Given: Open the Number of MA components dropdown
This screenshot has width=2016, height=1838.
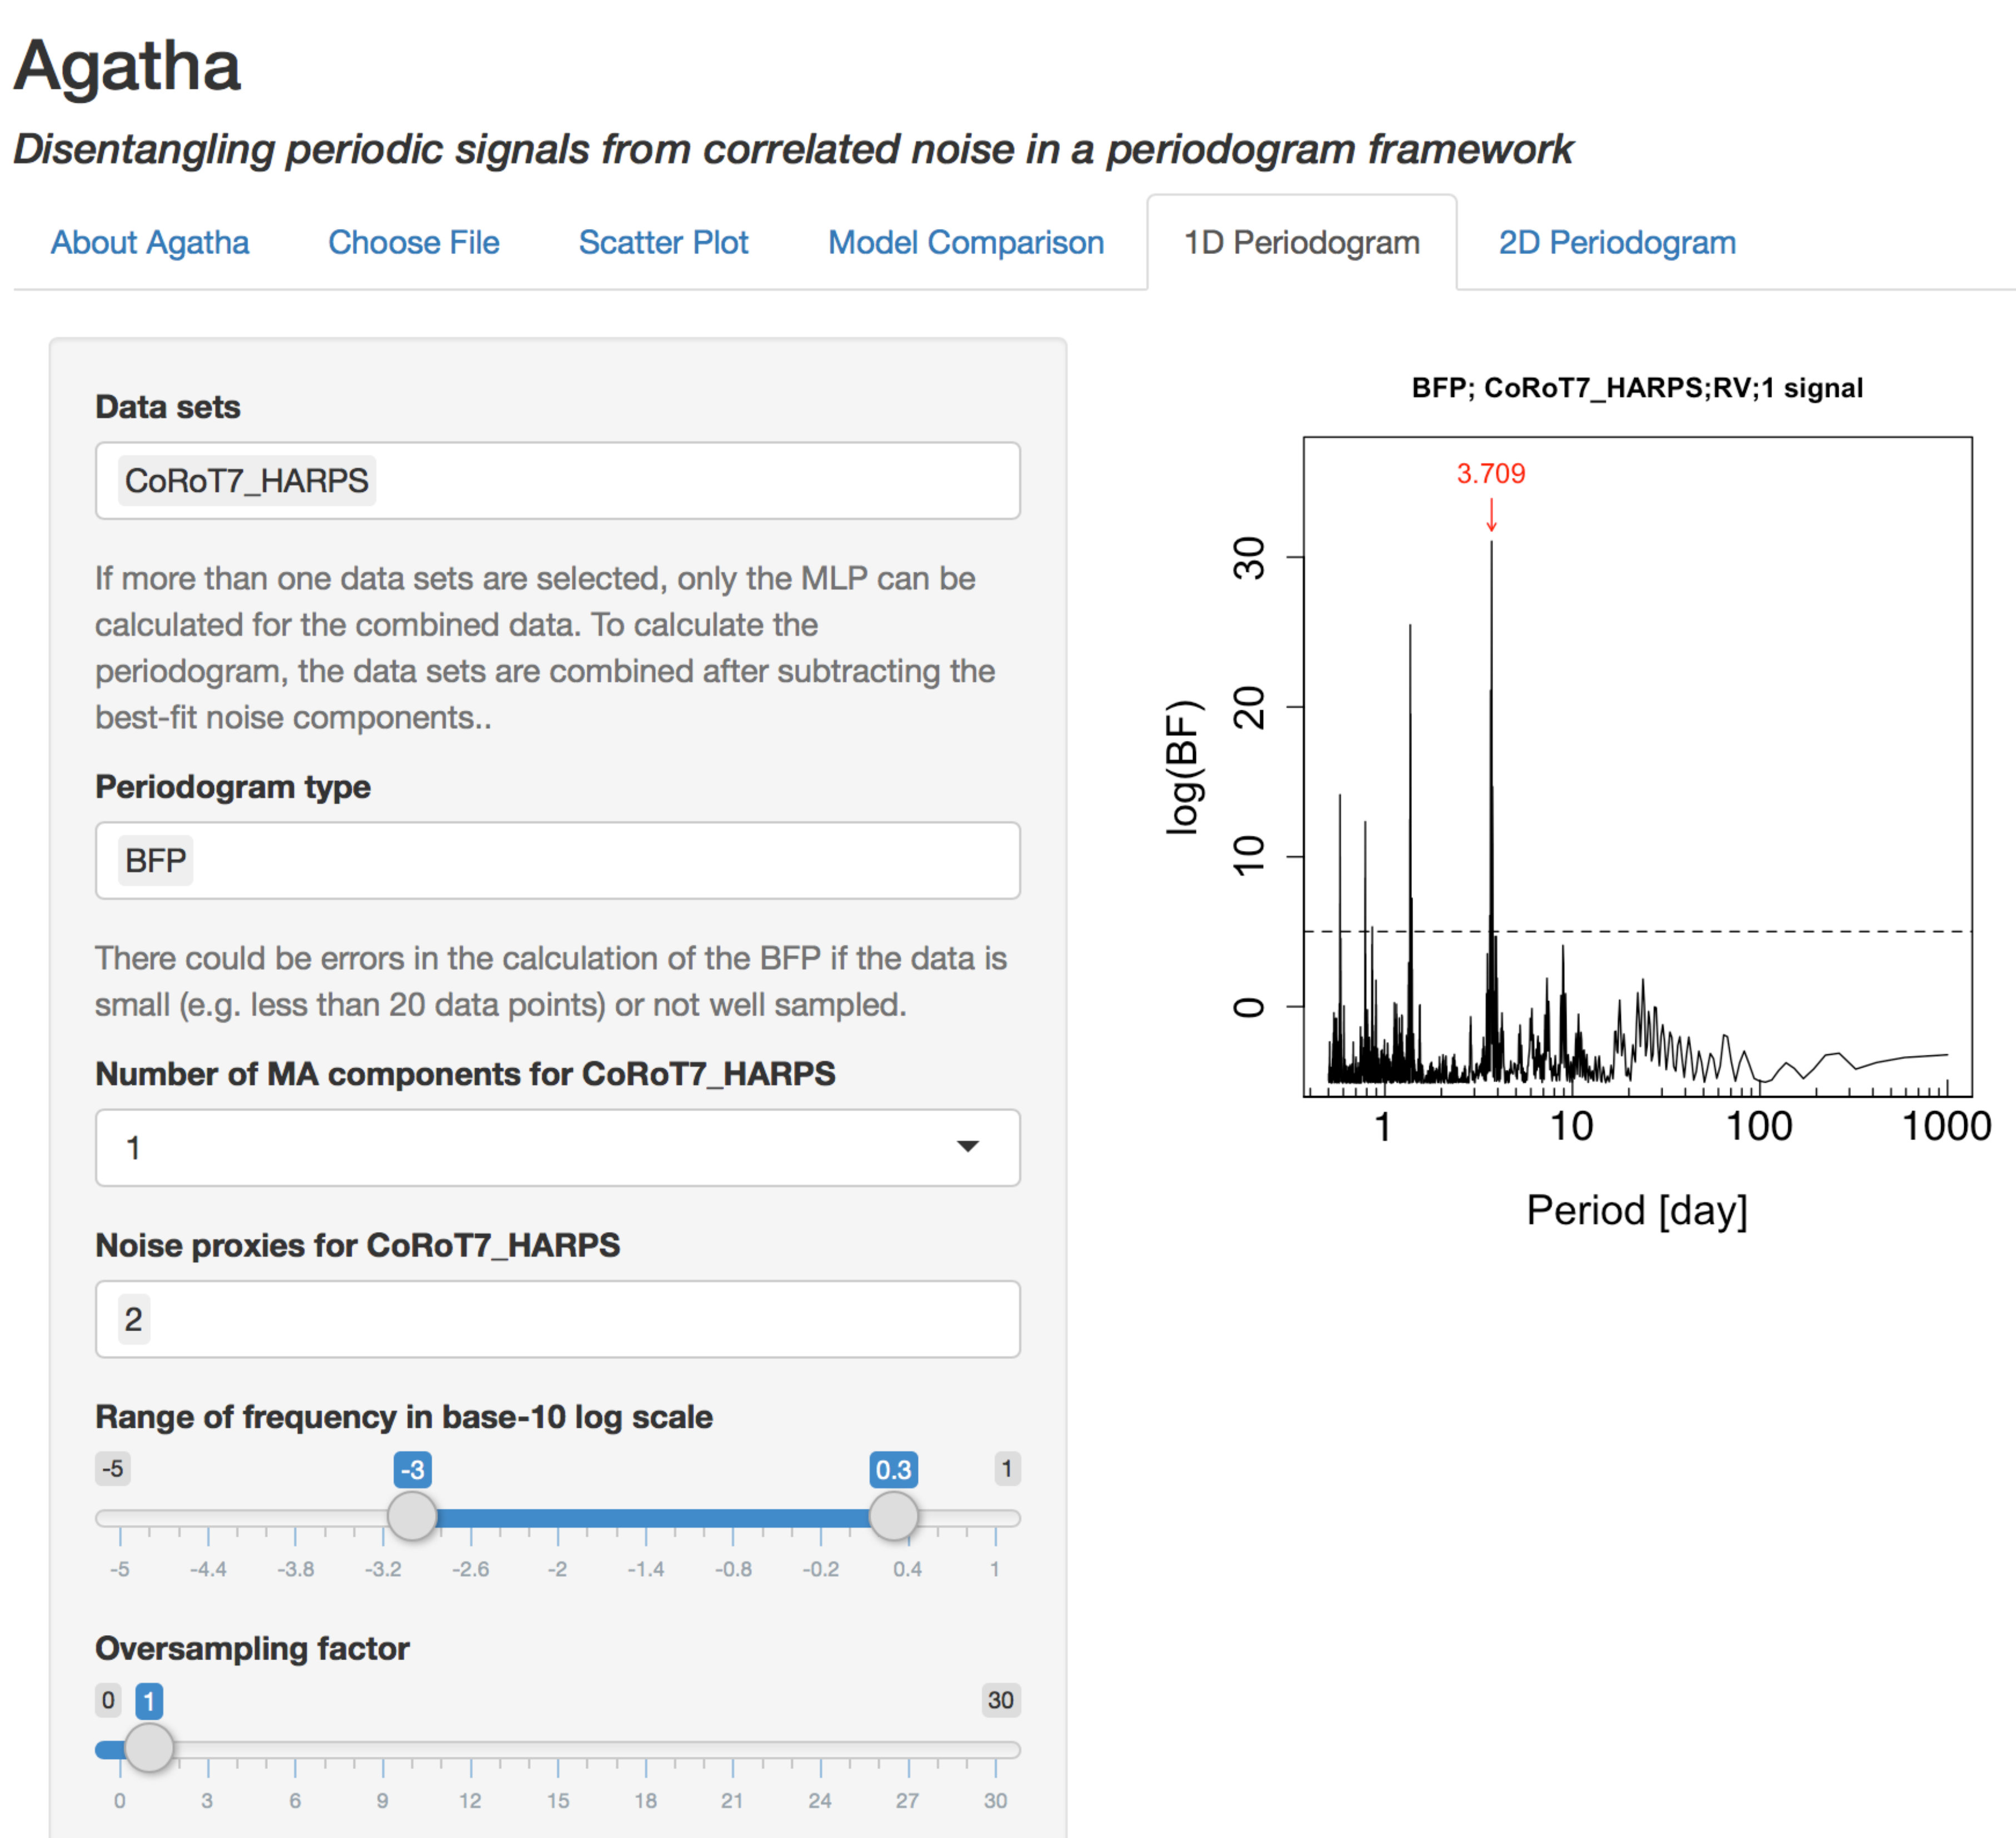Looking at the screenshot, I should point(558,1147).
